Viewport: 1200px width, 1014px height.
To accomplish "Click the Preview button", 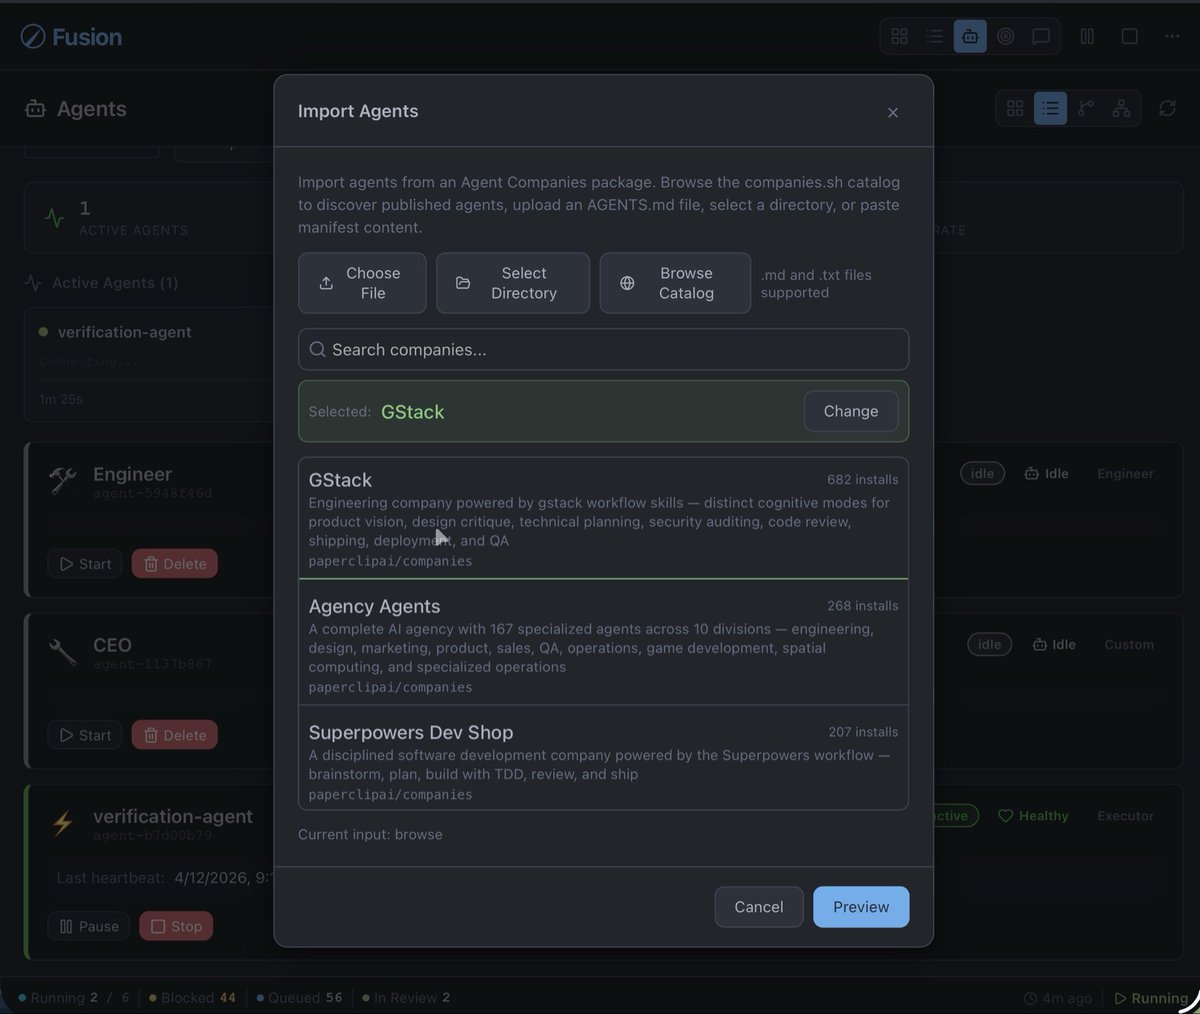I will [861, 907].
